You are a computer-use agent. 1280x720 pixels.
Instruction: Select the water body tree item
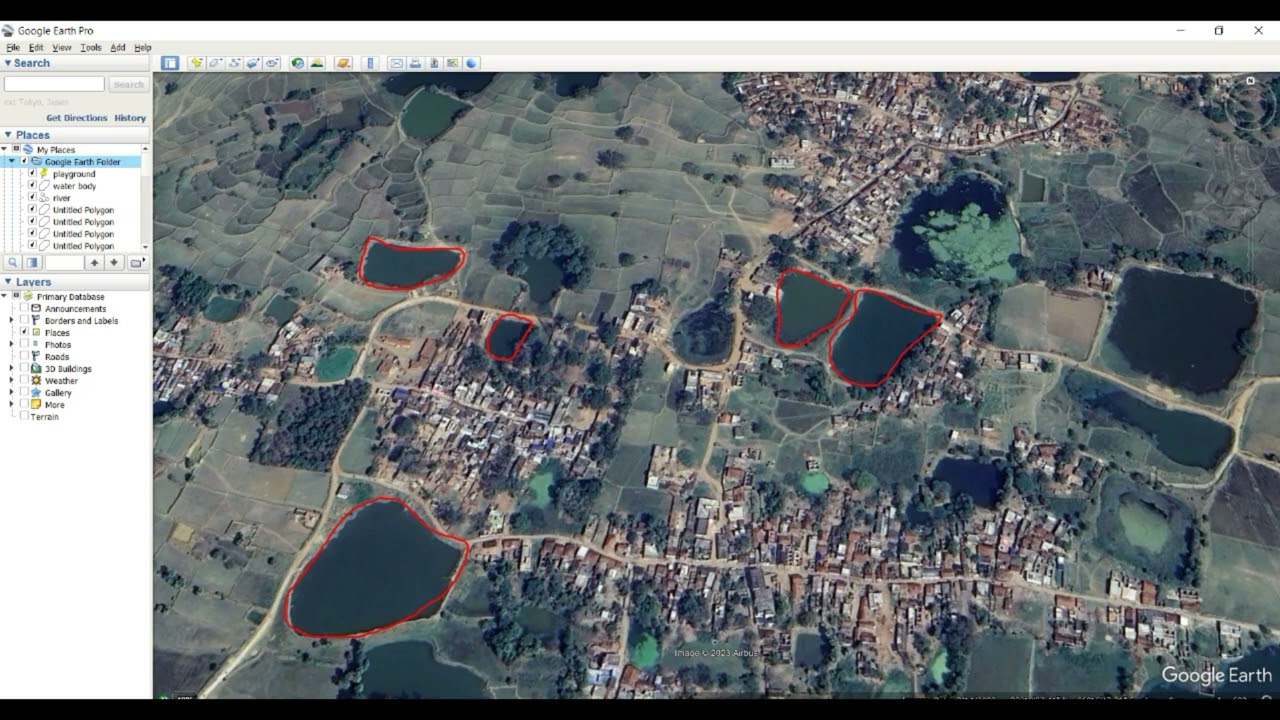click(74, 186)
